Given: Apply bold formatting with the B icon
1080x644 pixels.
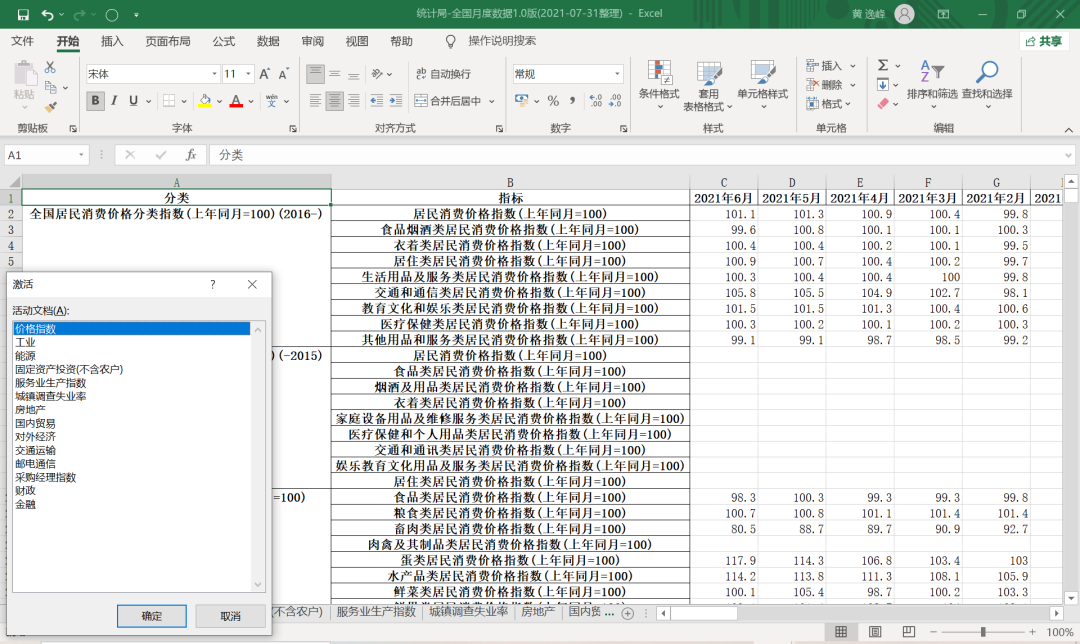Looking at the screenshot, I should tap(94, 101).
